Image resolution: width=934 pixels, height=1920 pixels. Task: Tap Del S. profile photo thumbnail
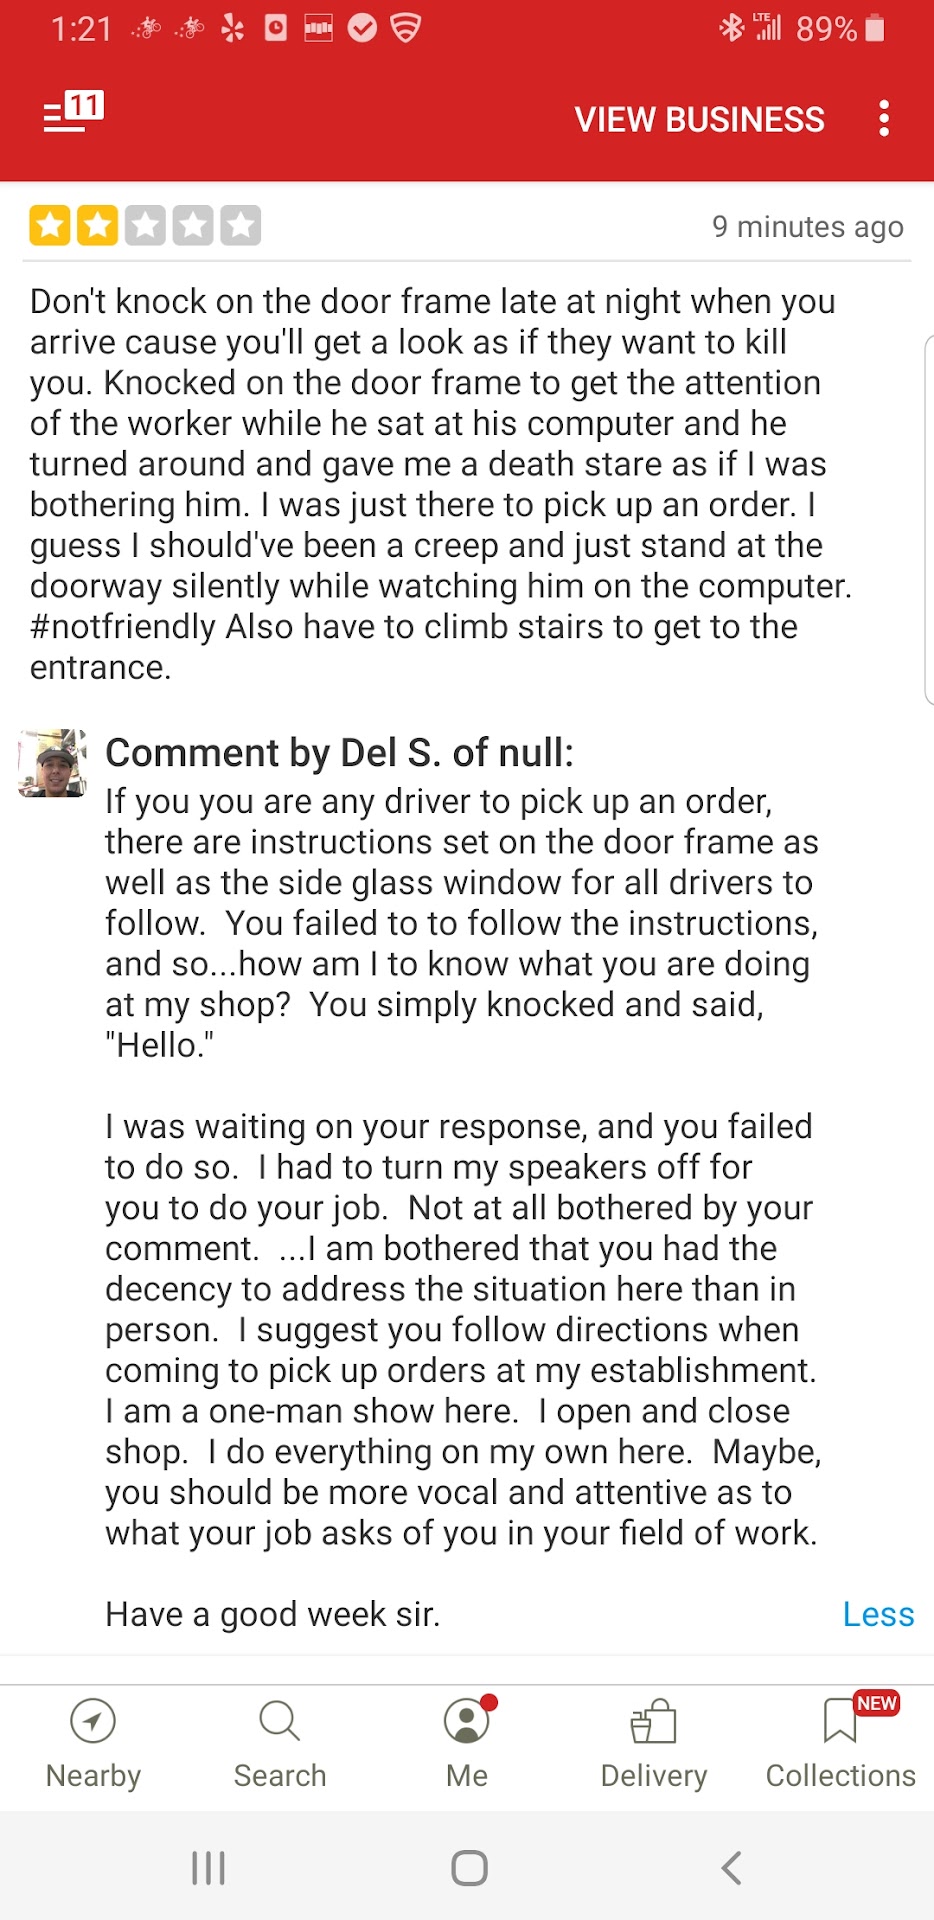click(53, 763)
